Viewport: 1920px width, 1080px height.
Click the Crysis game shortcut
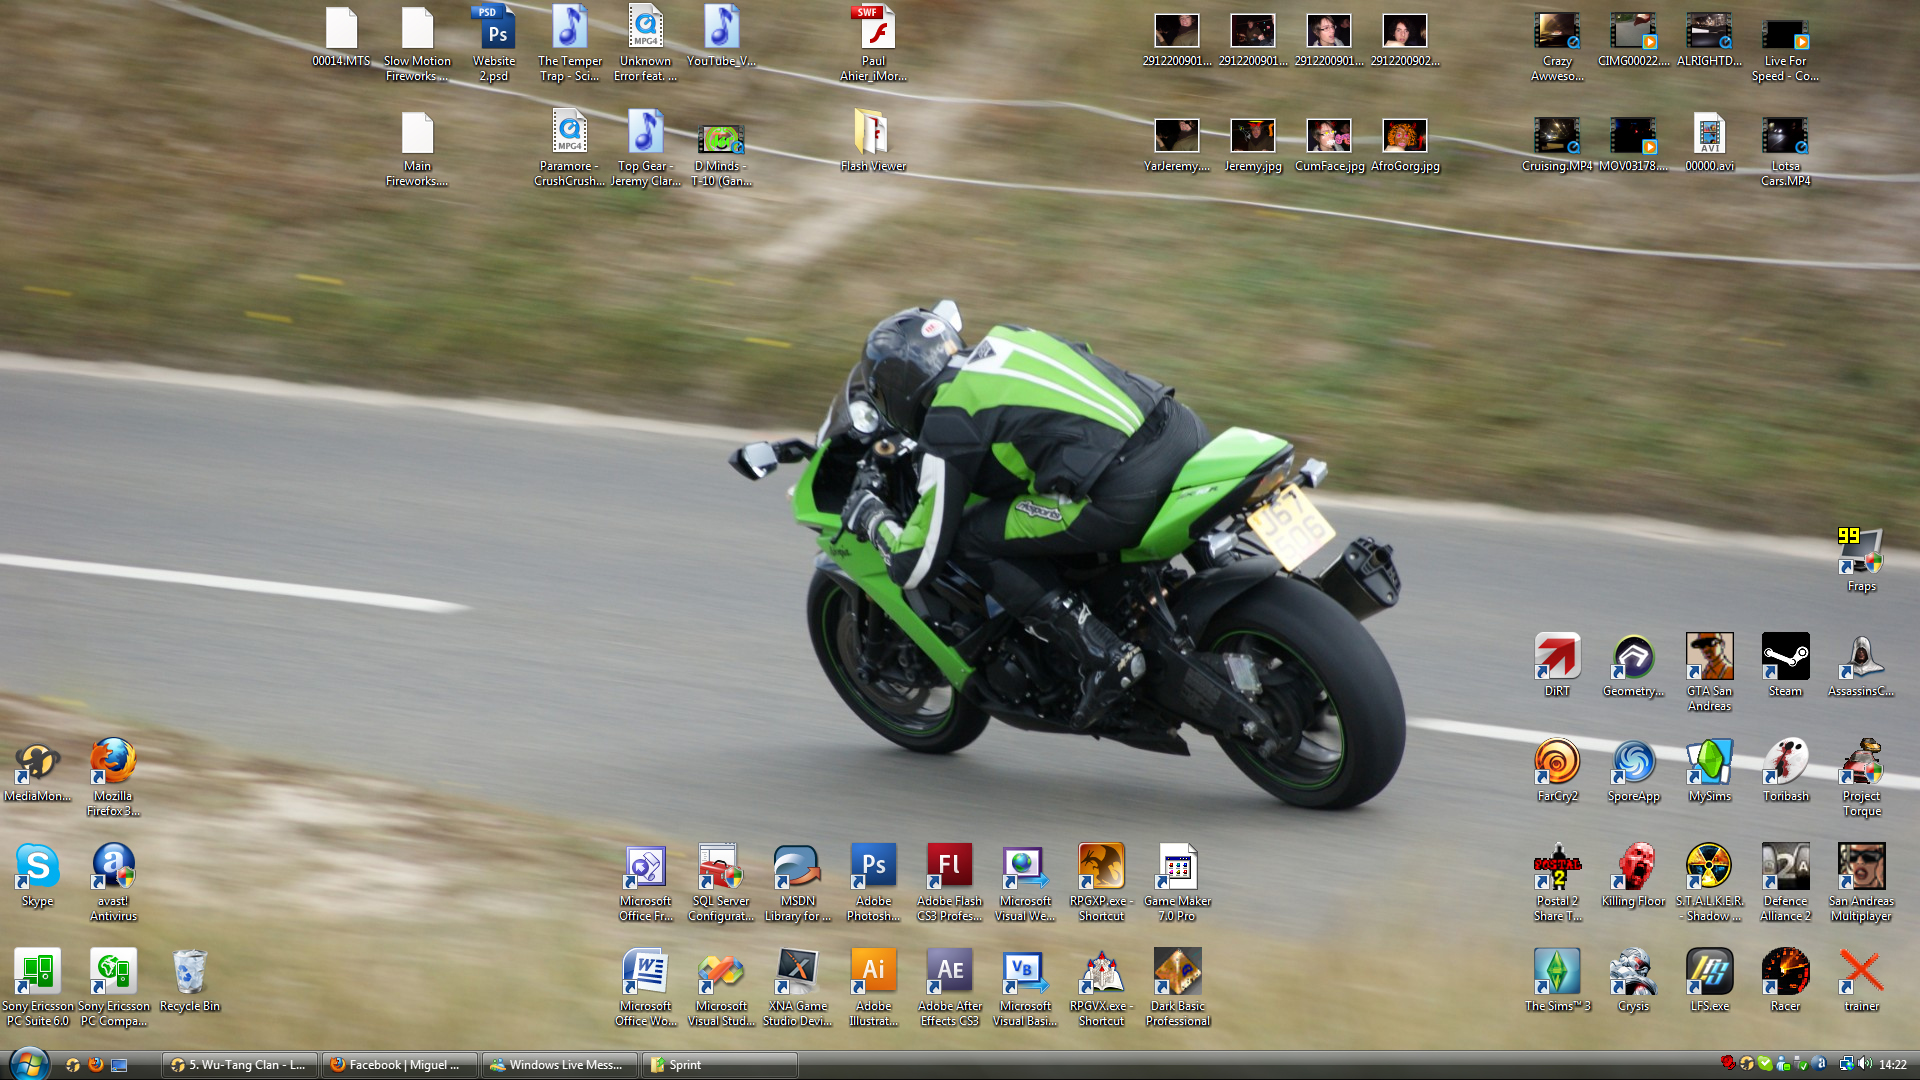coord(1633,972)
